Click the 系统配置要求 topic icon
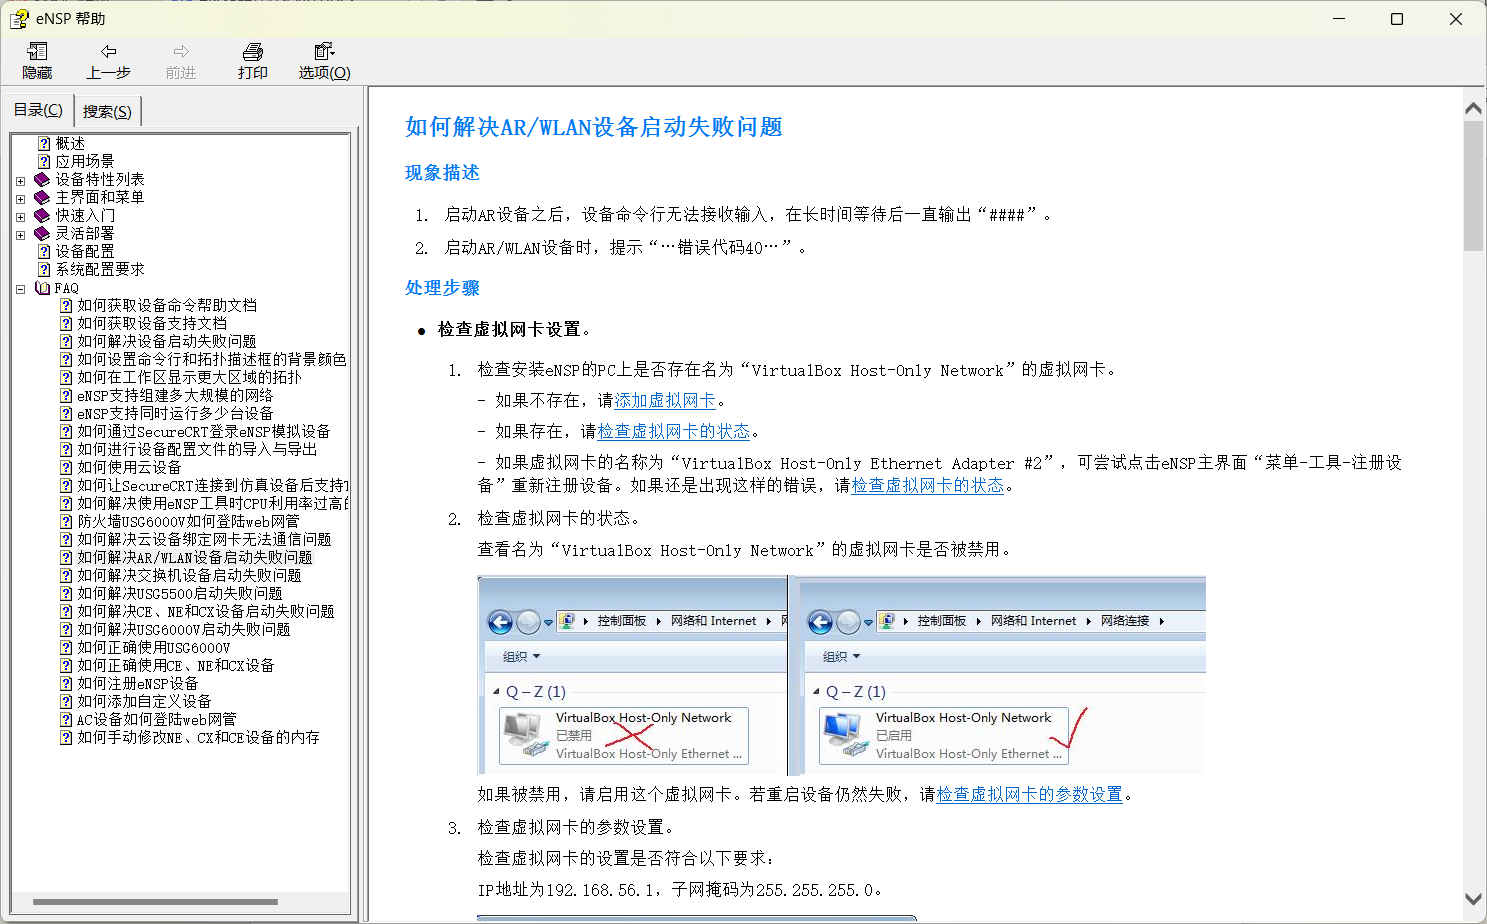 (44, 269)
